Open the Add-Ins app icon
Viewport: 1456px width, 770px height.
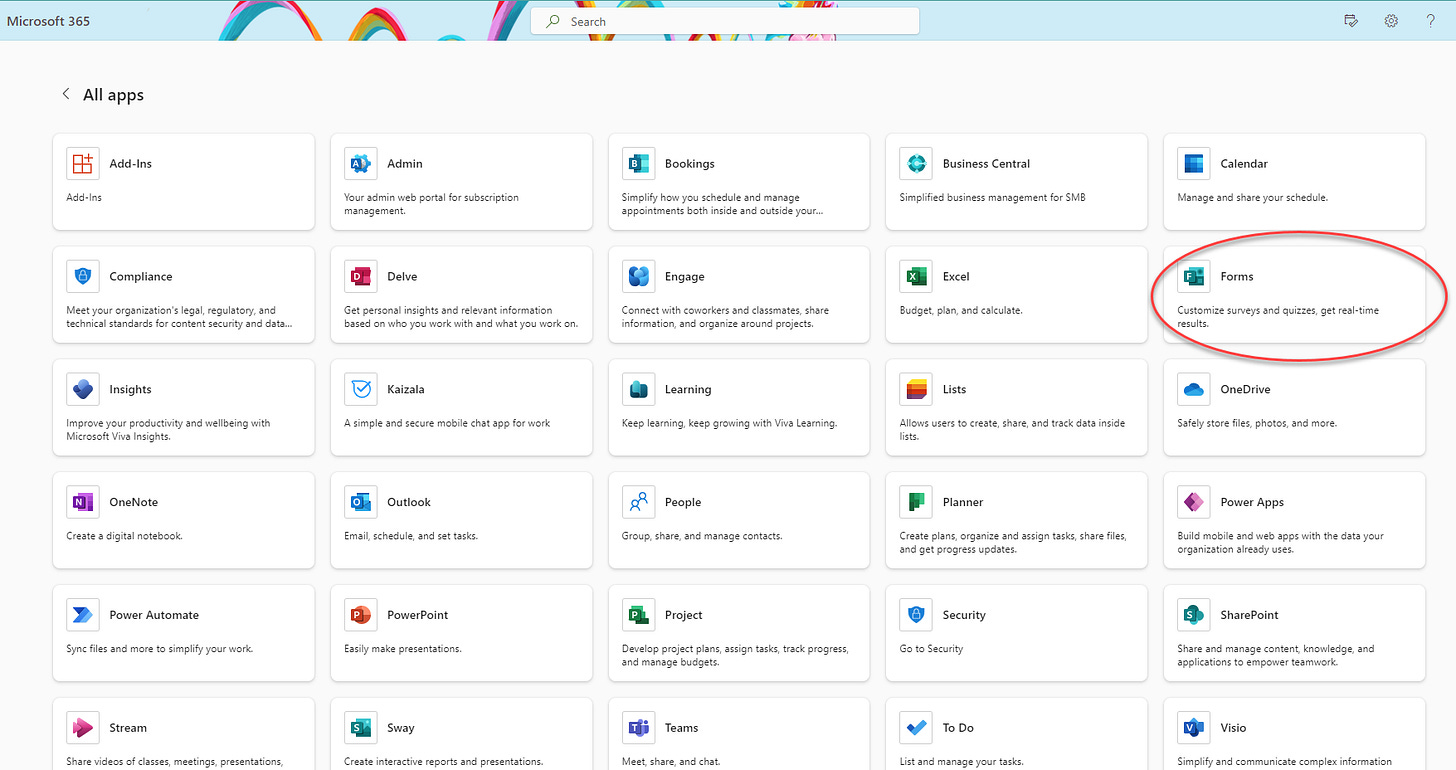click(83, 163)
